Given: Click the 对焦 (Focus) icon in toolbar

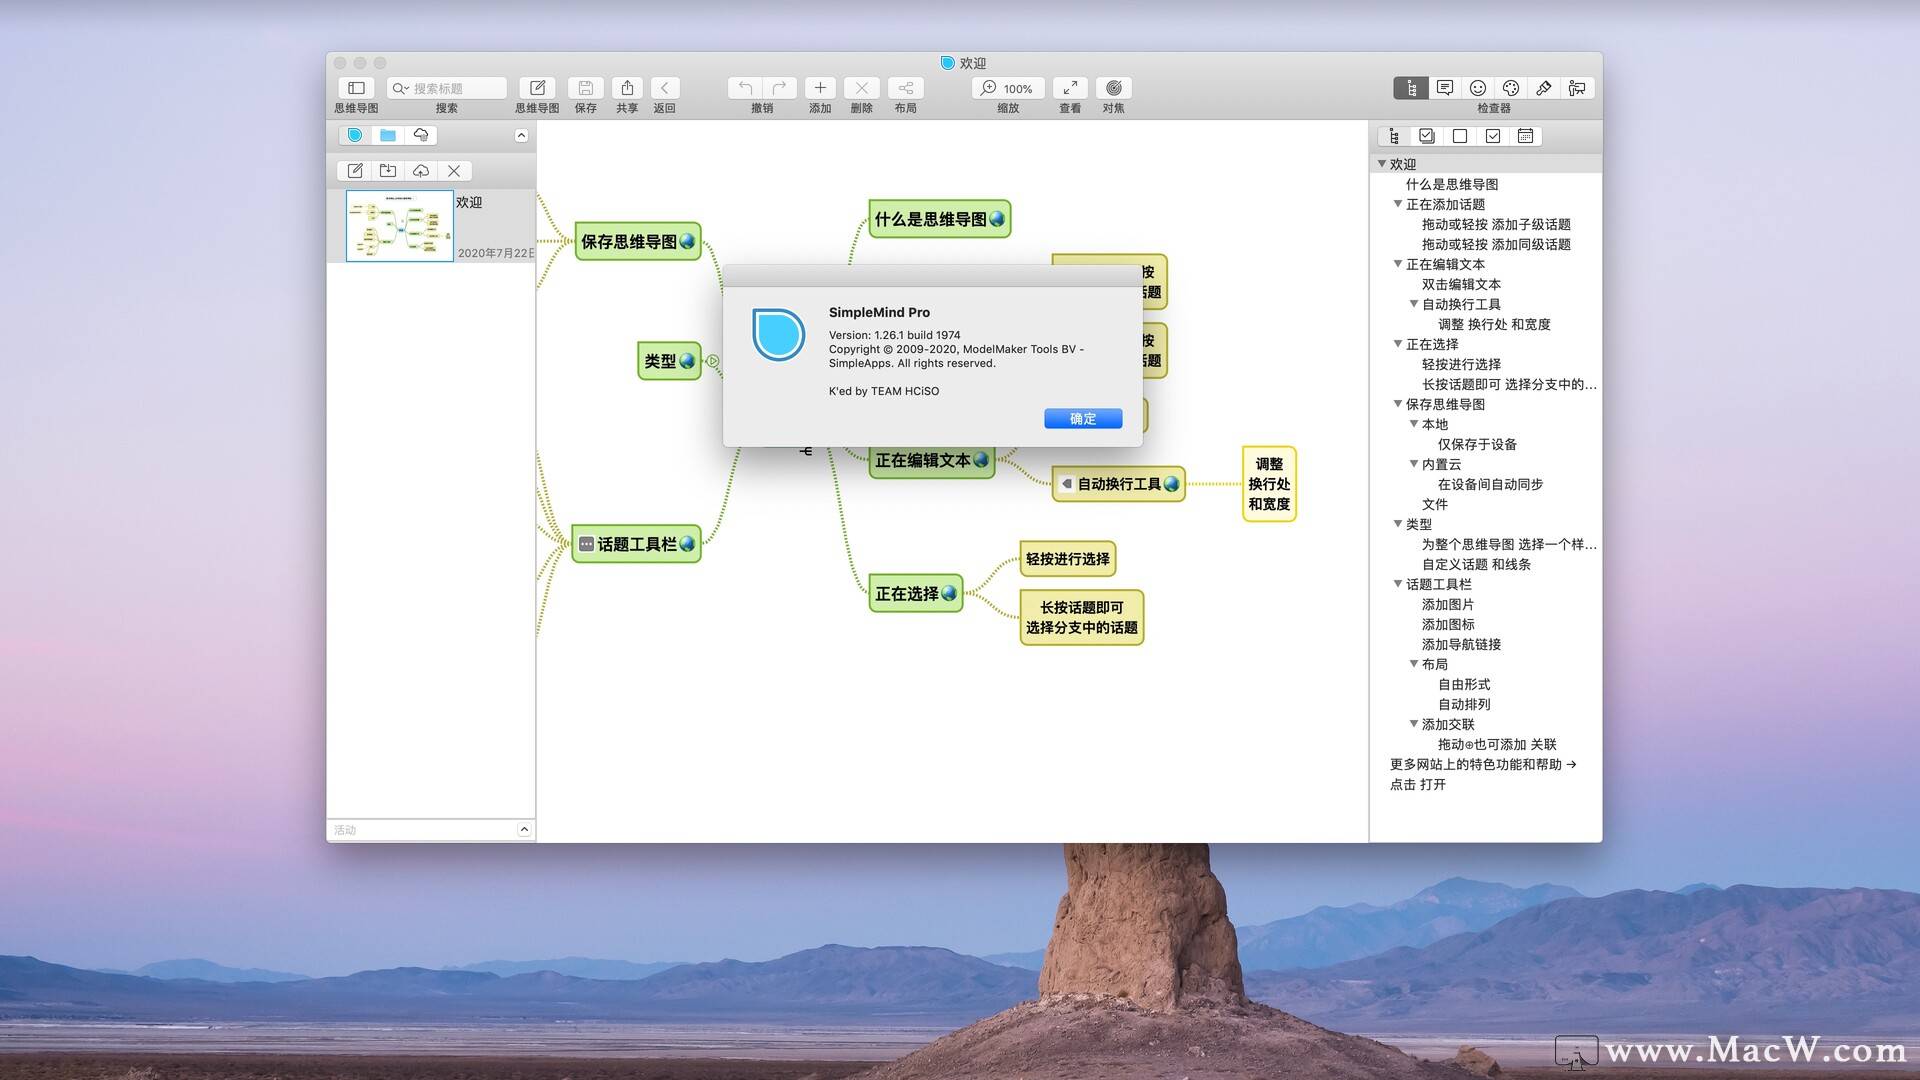Looking at the screenshot, I should point(1113,87).
